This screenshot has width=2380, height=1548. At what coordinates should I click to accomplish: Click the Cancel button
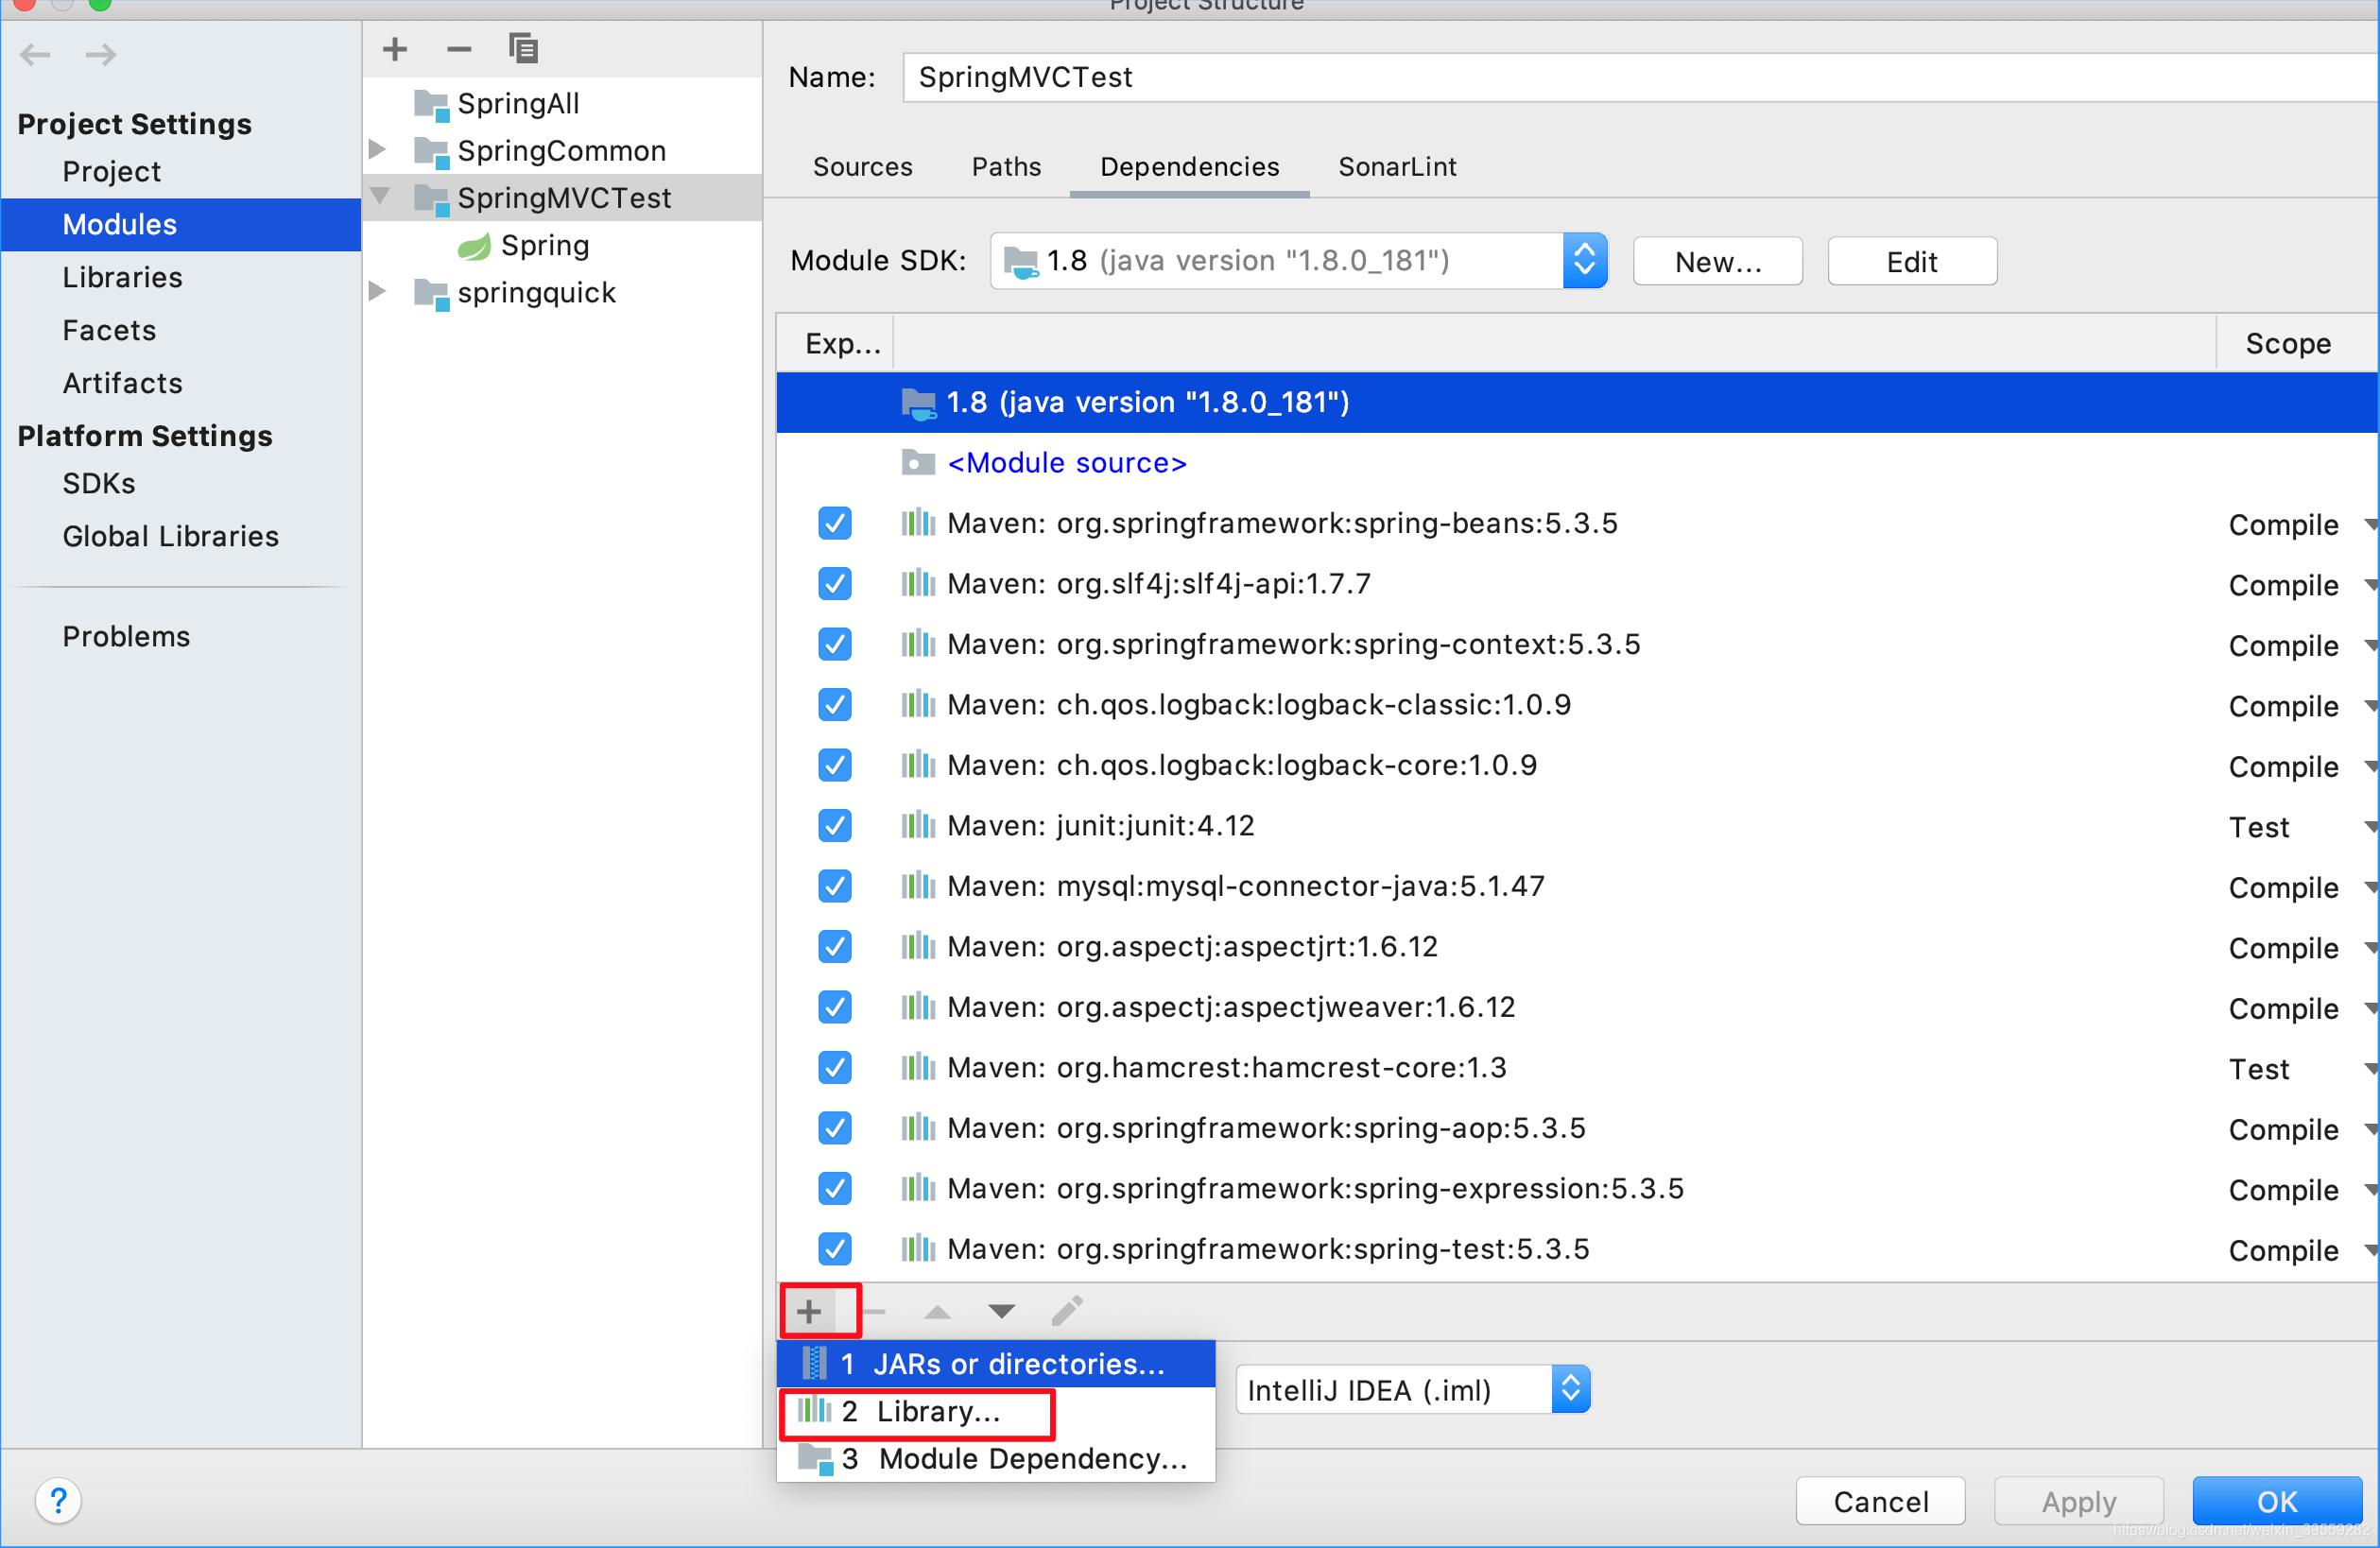point(1879,1501)
